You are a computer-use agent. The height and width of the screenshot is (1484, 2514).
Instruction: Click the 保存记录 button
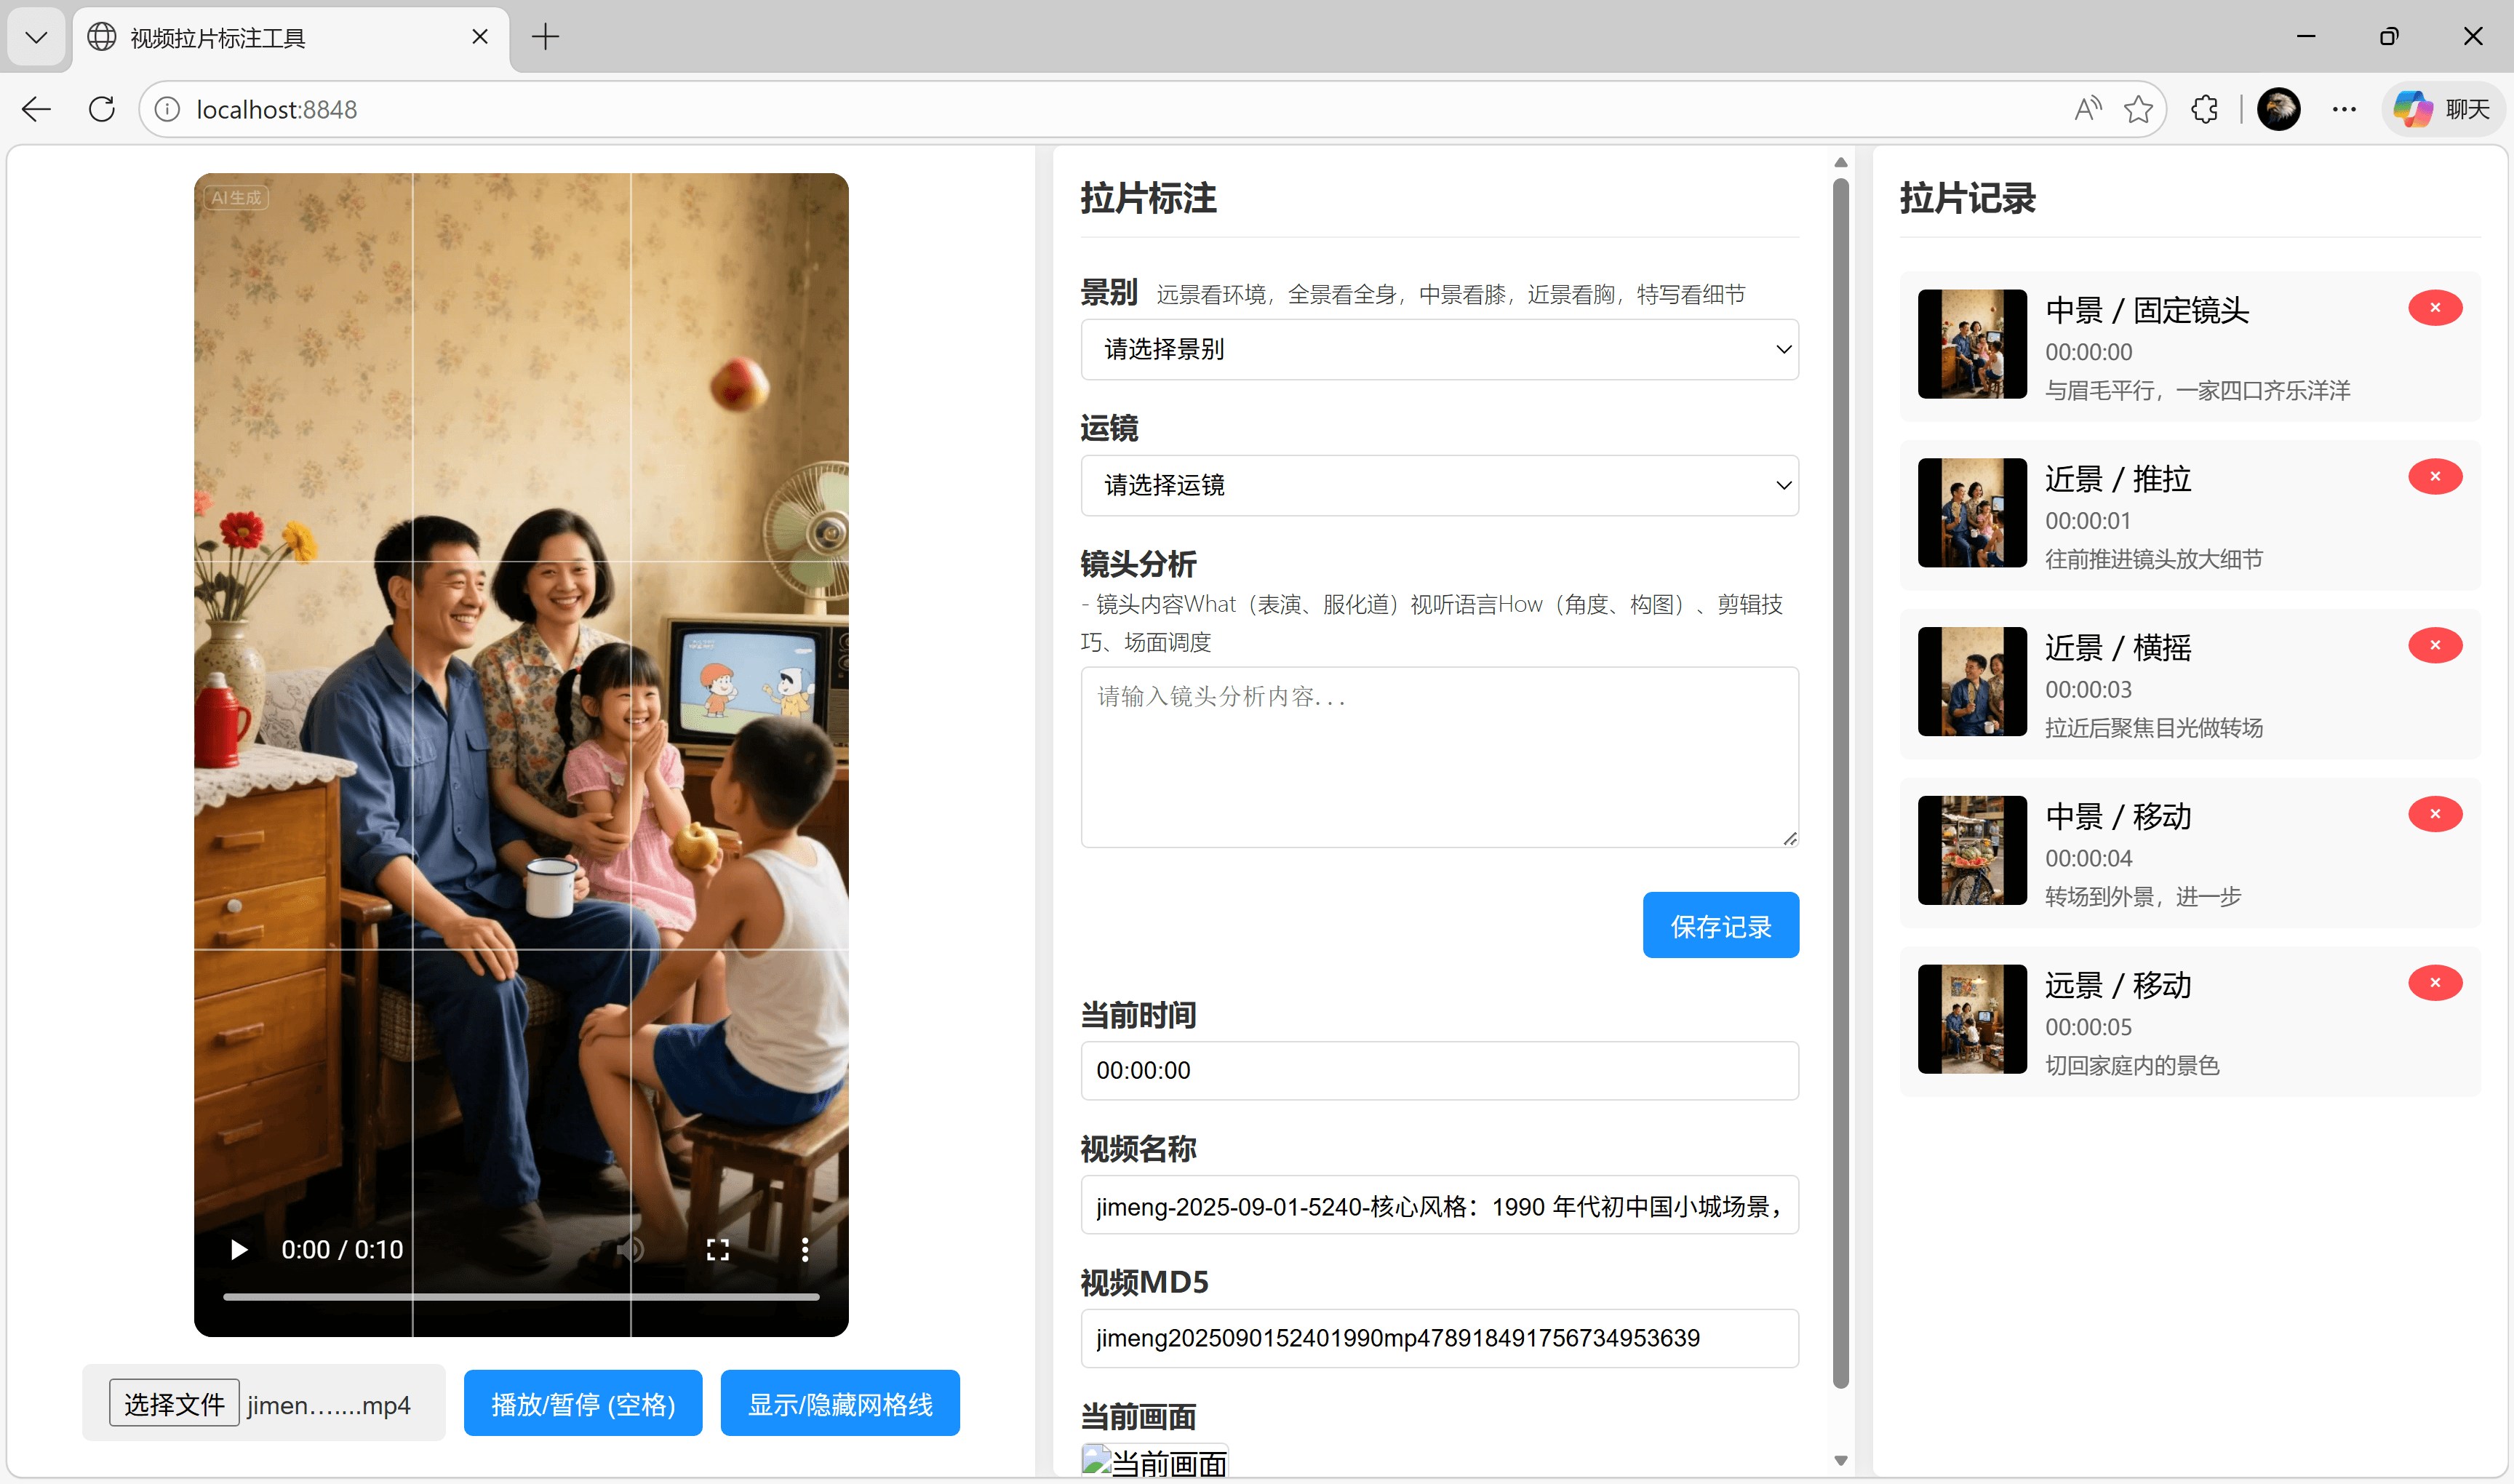coord(1720,926)
